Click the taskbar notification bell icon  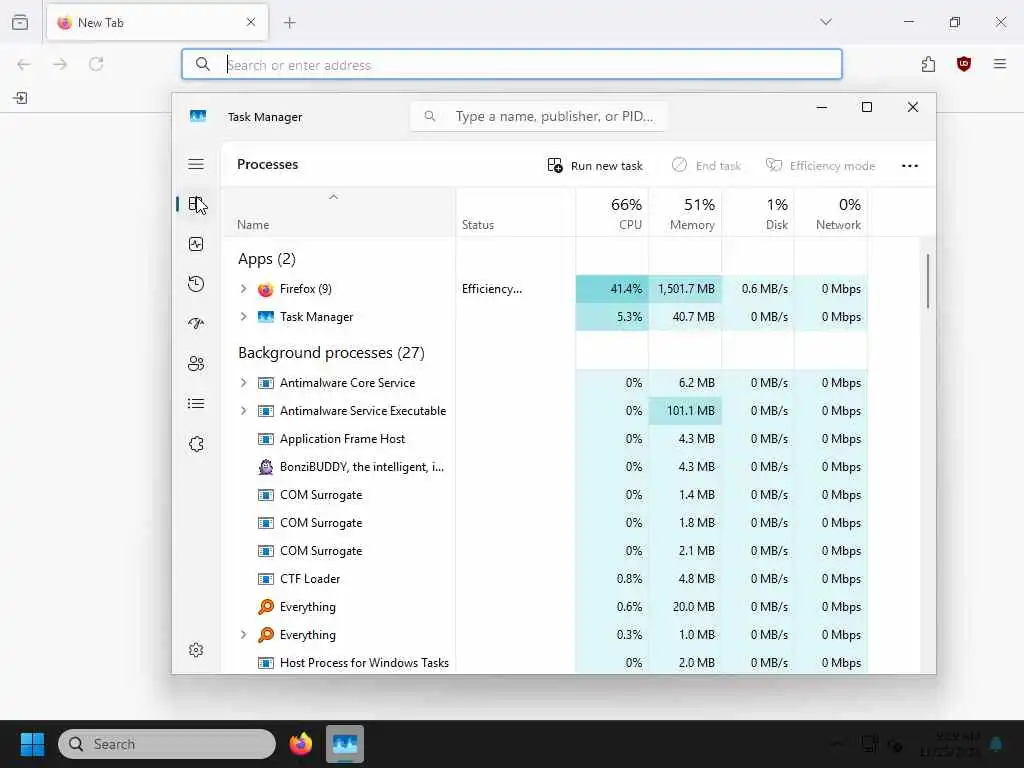click(x=996, y=744)
